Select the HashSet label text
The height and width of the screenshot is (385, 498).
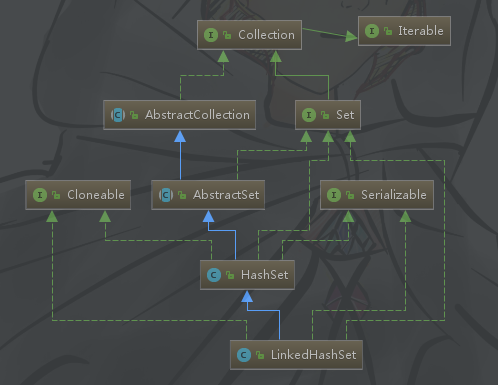[265, 275]
